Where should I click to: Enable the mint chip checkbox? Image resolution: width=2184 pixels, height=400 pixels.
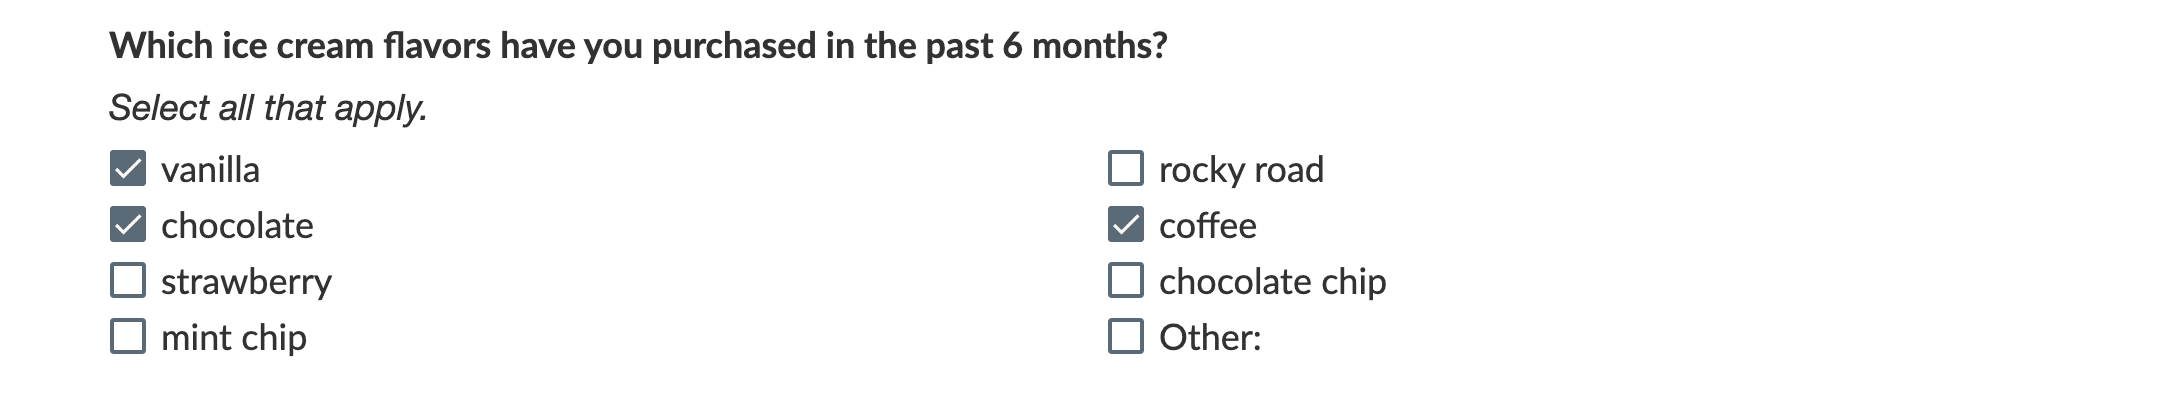pos(128,337)
